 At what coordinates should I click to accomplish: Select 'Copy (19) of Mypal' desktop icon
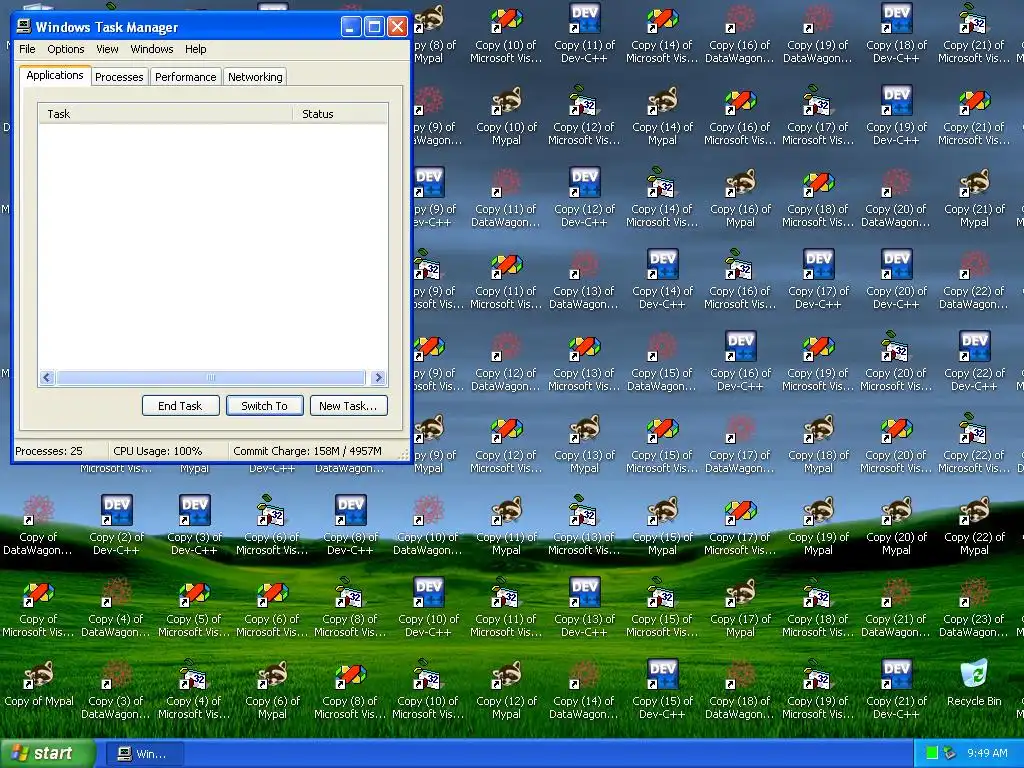pos(818,526)
